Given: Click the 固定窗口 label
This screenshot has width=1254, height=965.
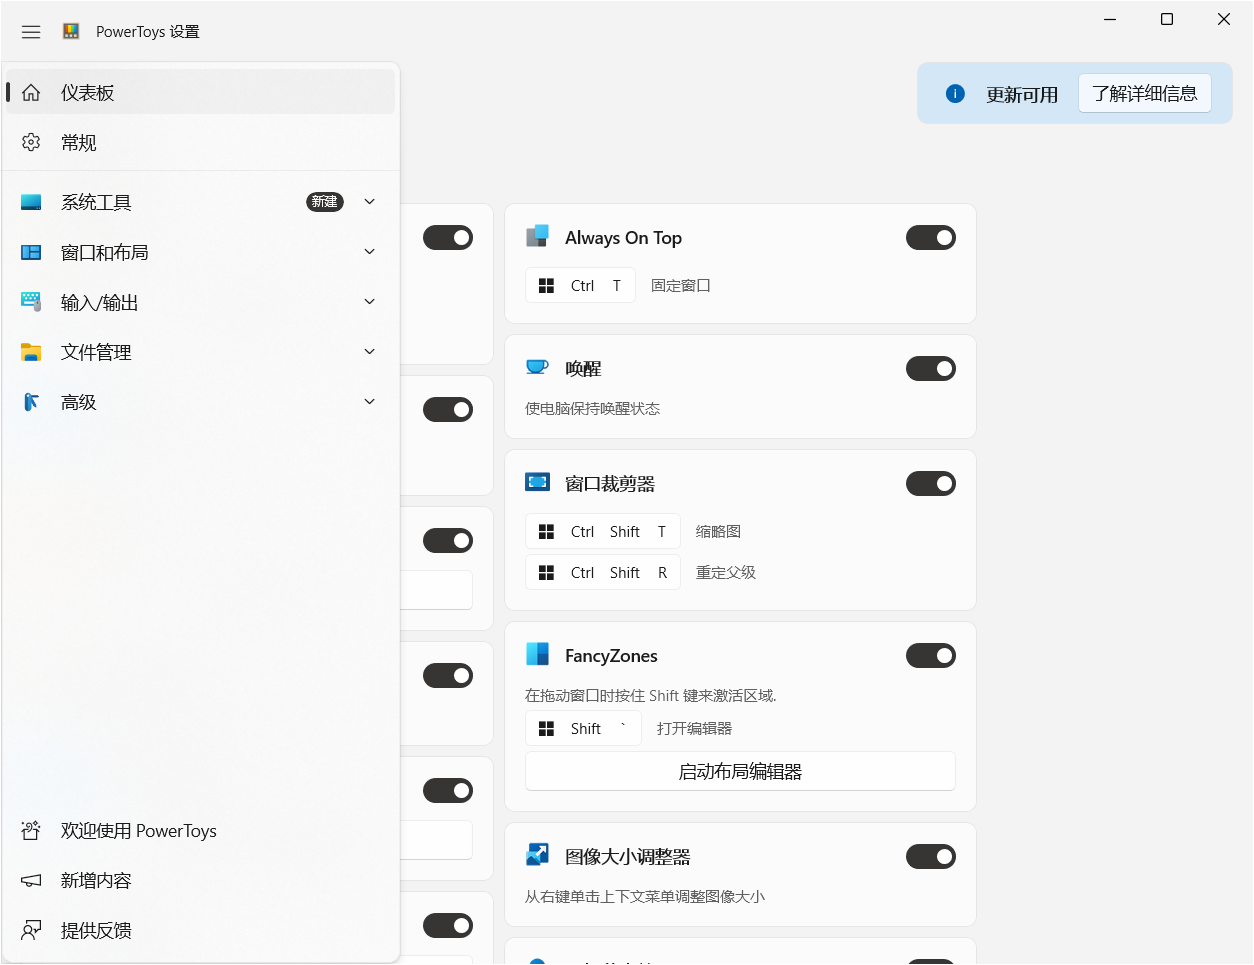Looking at the screenshot, I should click(x=681, y=286).
